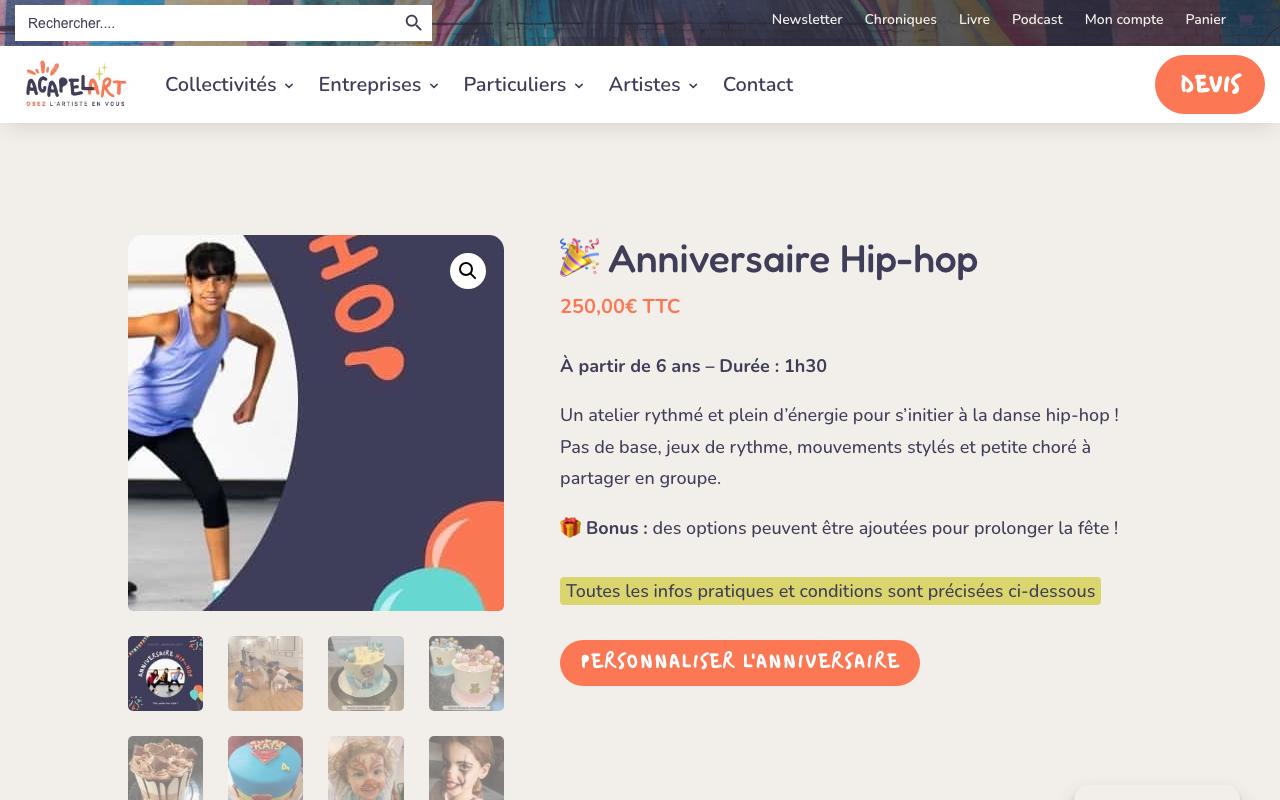Screen dimensions: 1280x800
Task: Open the Artistes dropdown menu
Action: [x=653, y=85]
